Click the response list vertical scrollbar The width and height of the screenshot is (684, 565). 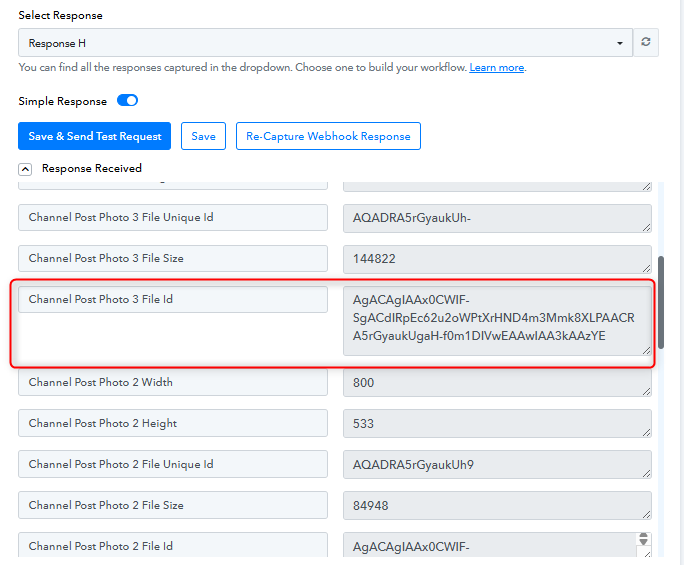[x=661, y=300]
